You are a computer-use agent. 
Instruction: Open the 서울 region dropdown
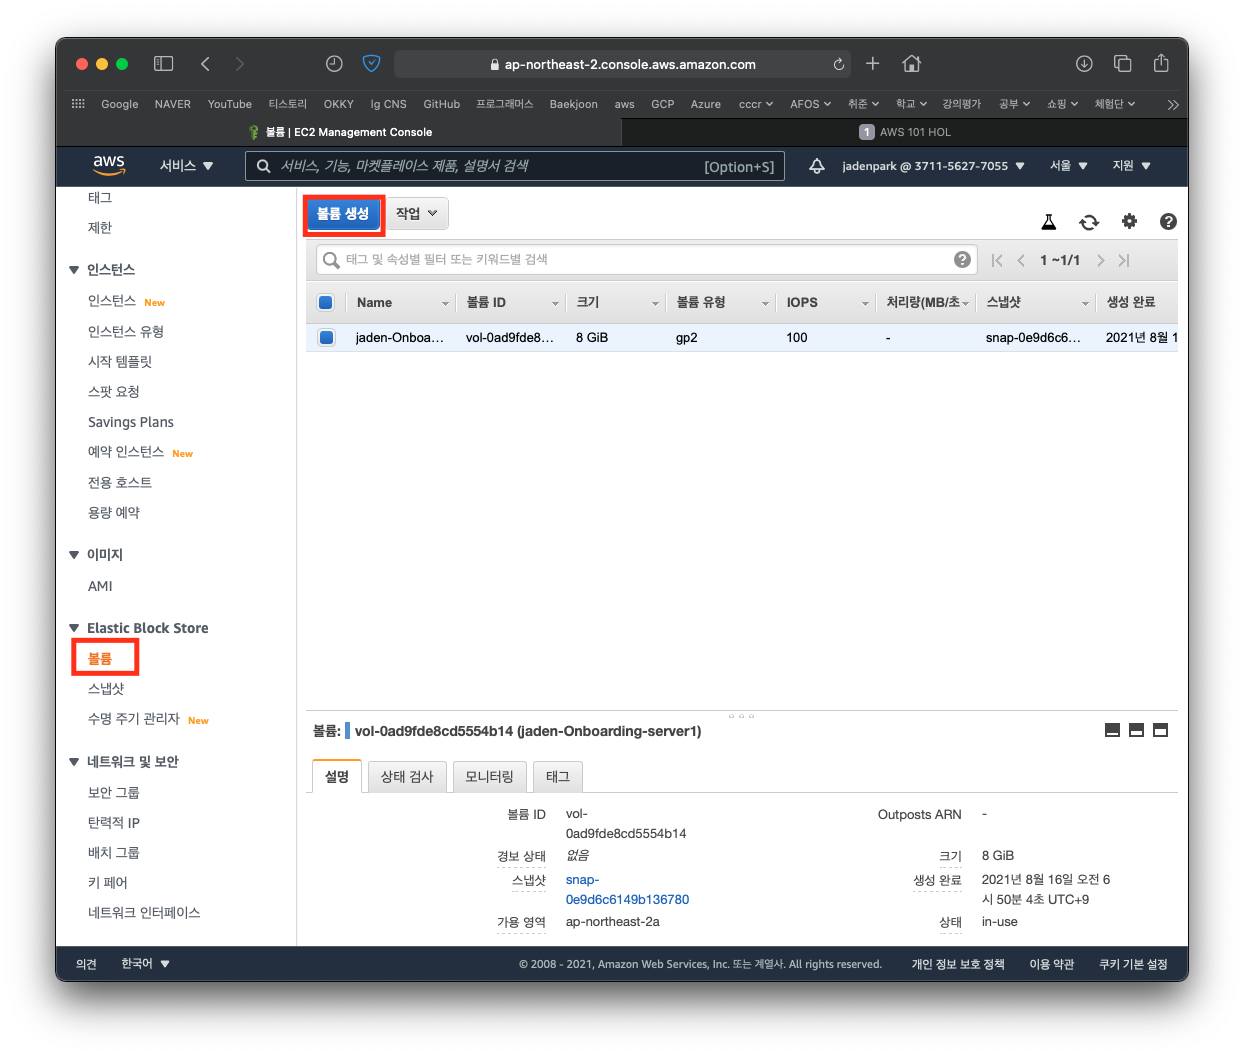pyautogui.click(x=1068, y=166)
